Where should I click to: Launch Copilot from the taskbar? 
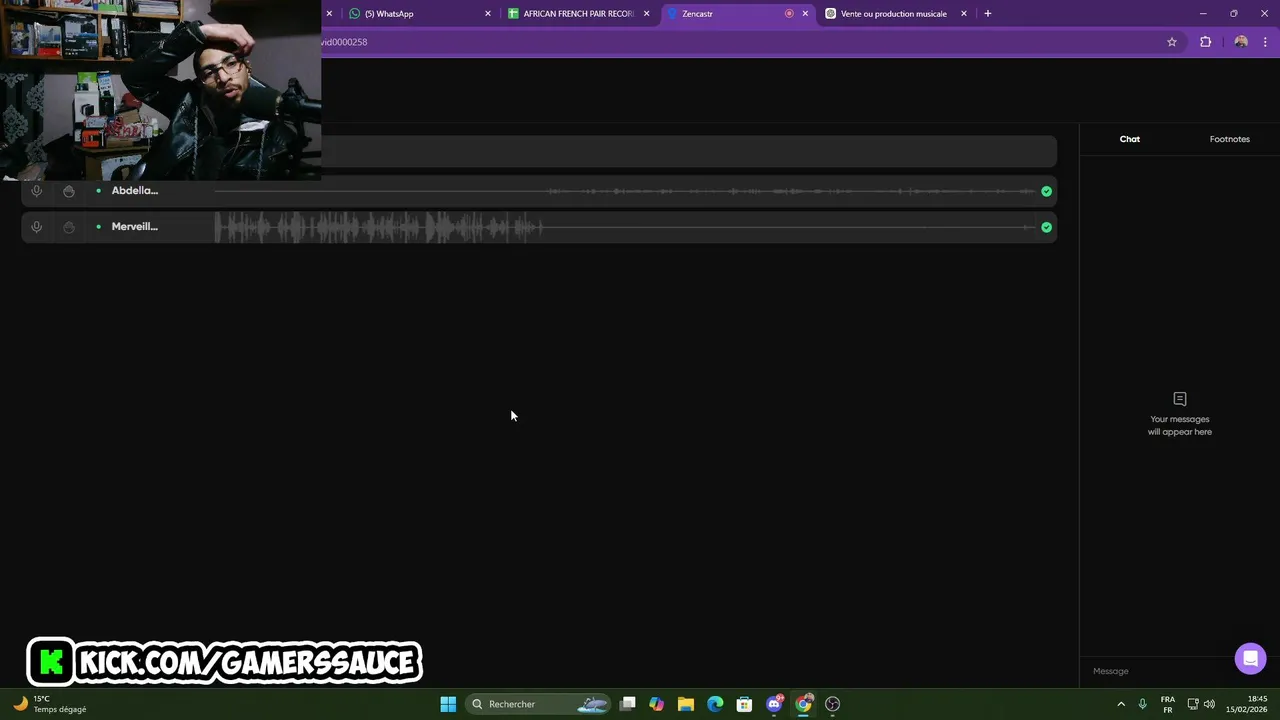(x=657, y=704)
